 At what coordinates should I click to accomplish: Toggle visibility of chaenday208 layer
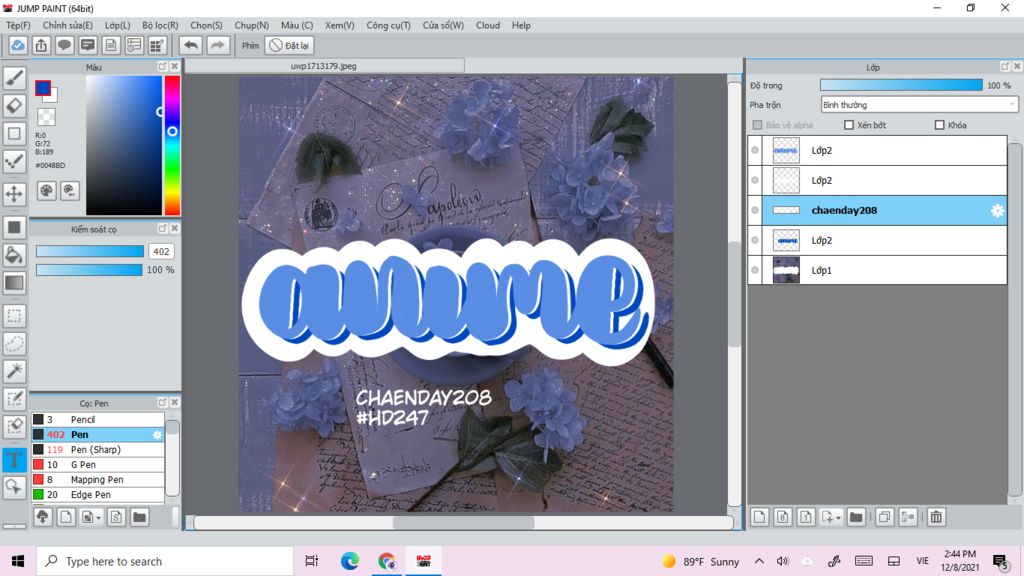pos(755,210)
